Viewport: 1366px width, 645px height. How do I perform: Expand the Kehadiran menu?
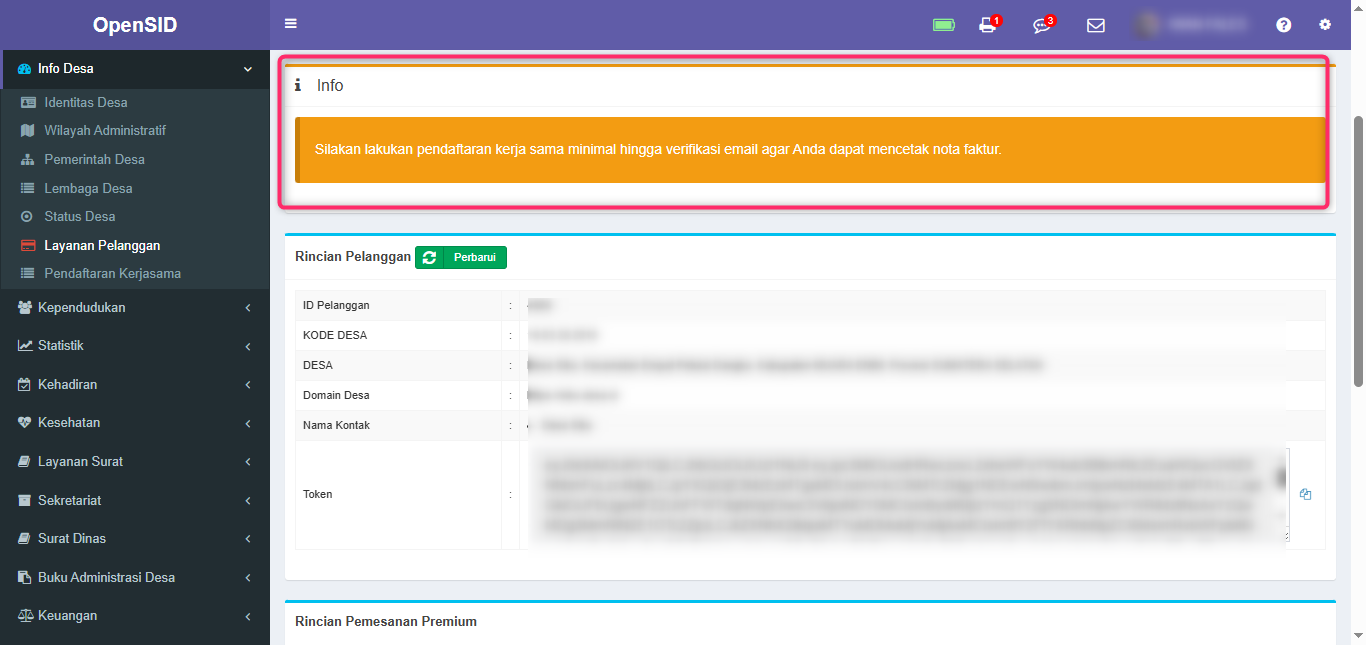(x=135, y=385)
